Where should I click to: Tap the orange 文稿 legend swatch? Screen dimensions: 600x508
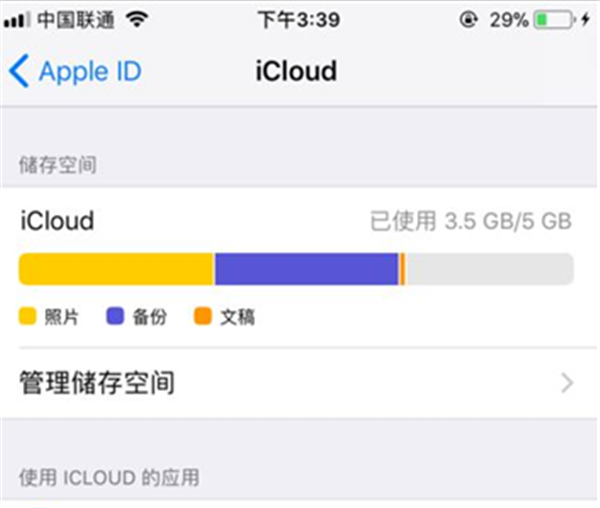point(202,317)
